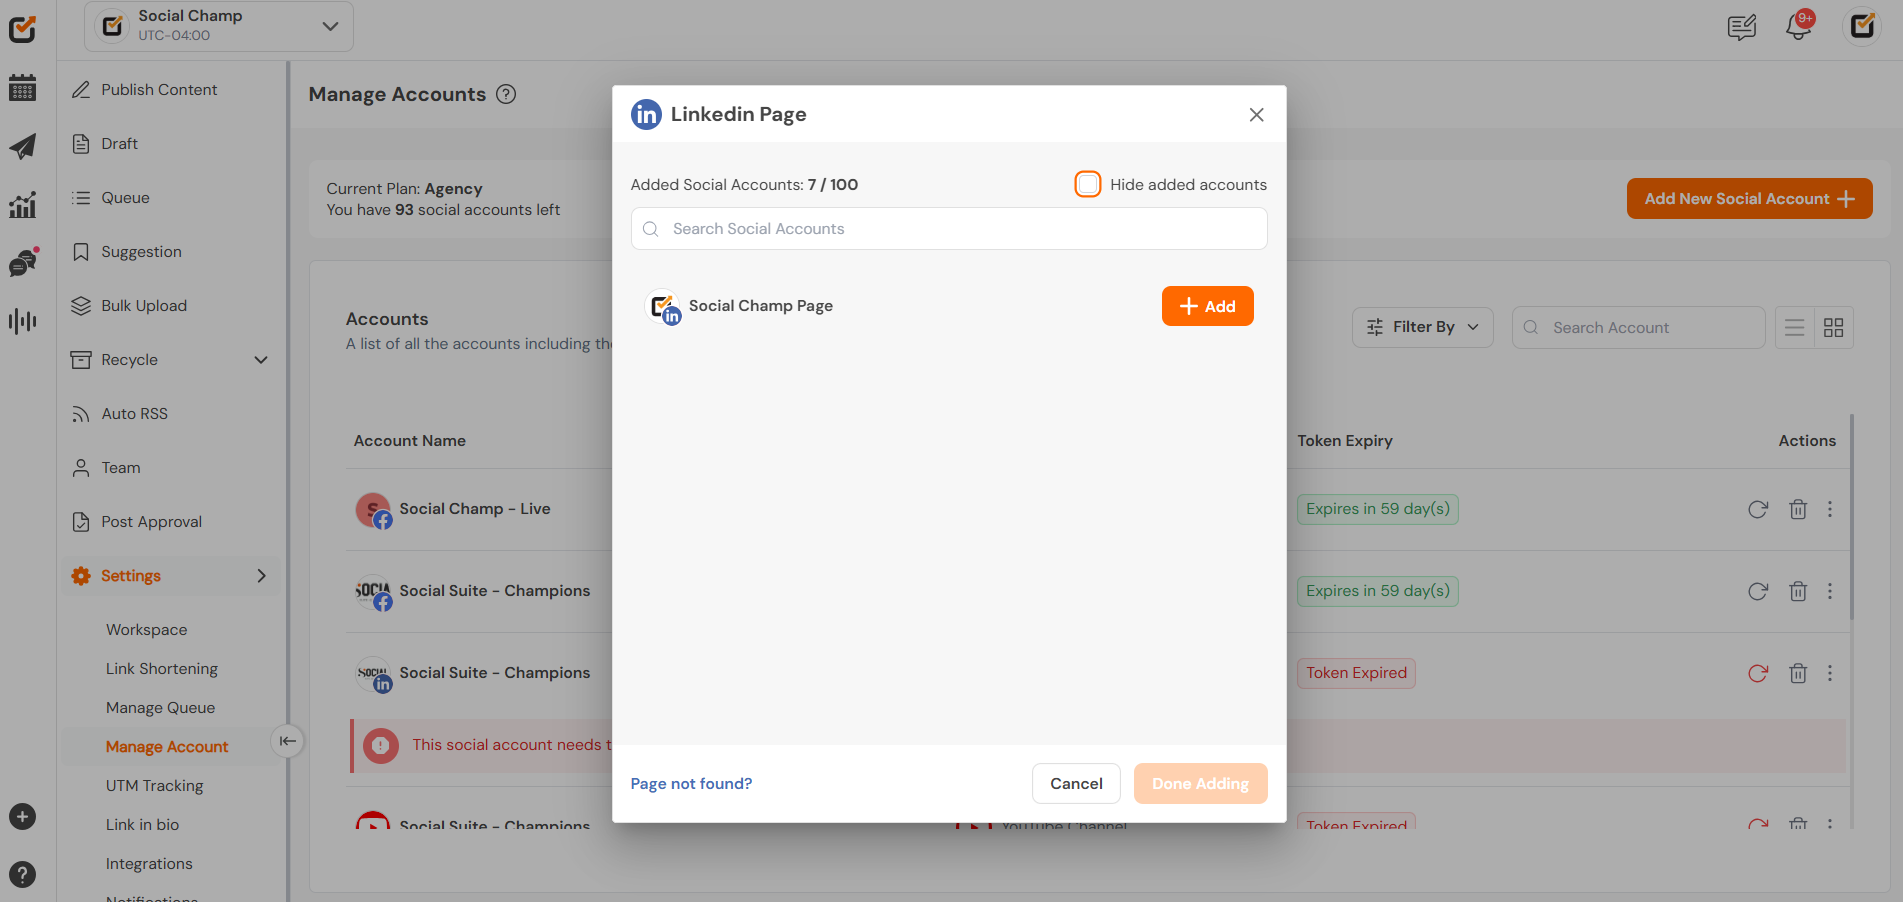
Task: Click the Token Expiry column header
Action: click(1345, 441)
